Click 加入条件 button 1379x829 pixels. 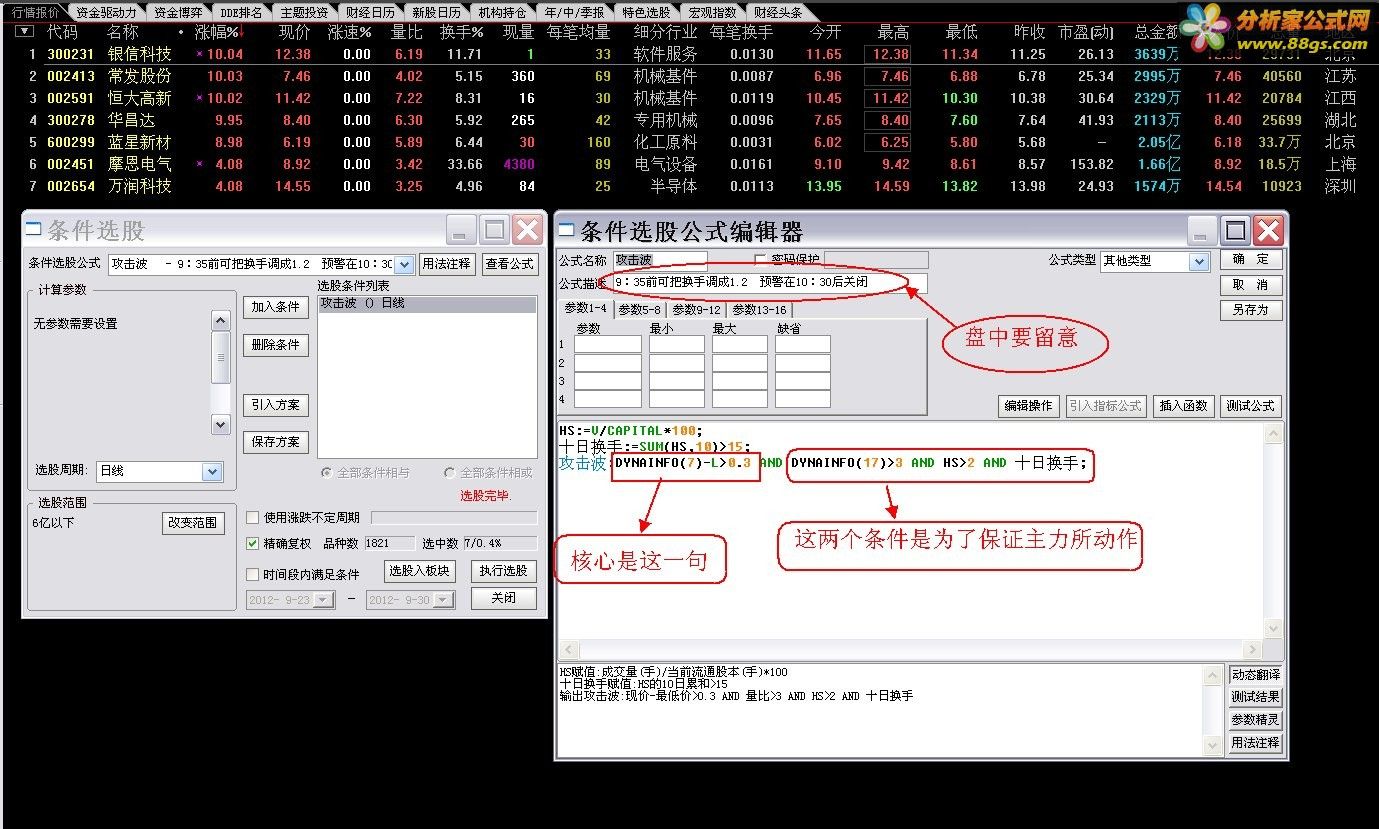coord(276,307)
